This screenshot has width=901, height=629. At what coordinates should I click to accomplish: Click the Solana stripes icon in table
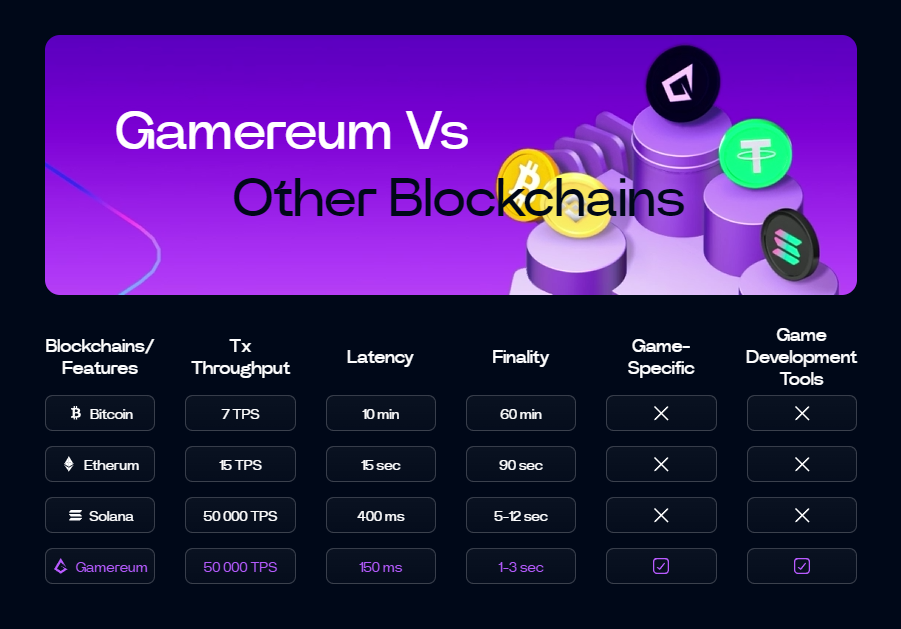(x=75, y=516)
